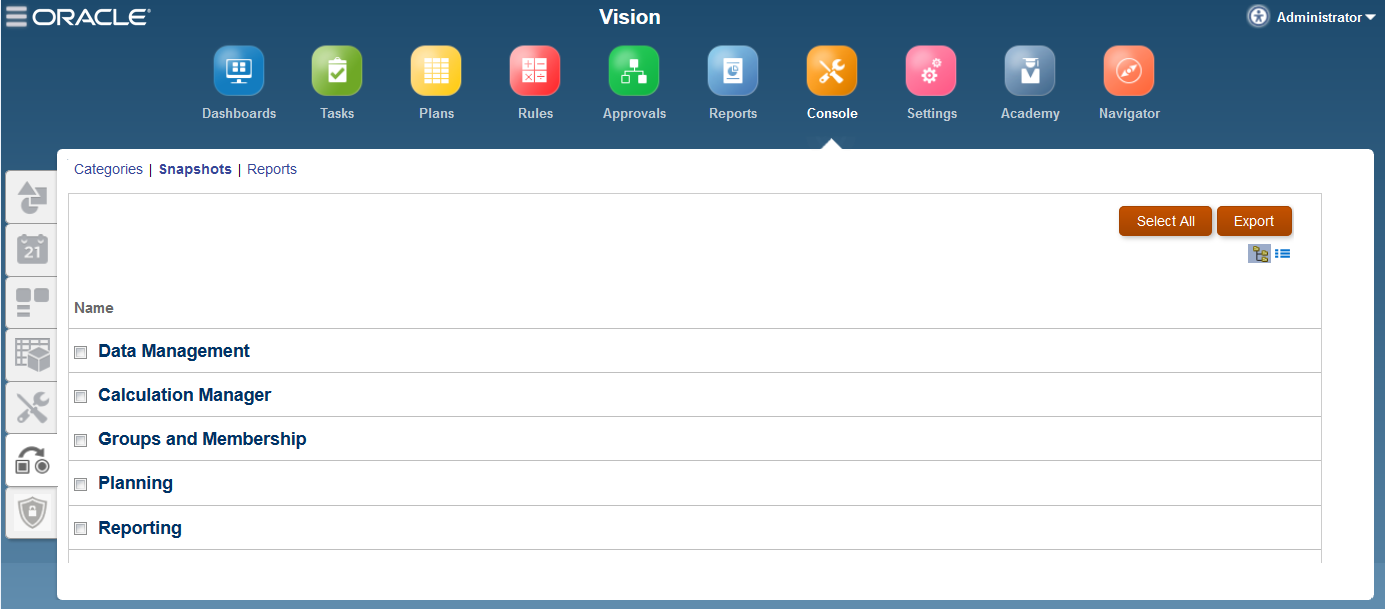Screen dimensions: 1385x609
Task: Click the accessibility icon beside Administrator
Action: click(x=1258, y=17)
